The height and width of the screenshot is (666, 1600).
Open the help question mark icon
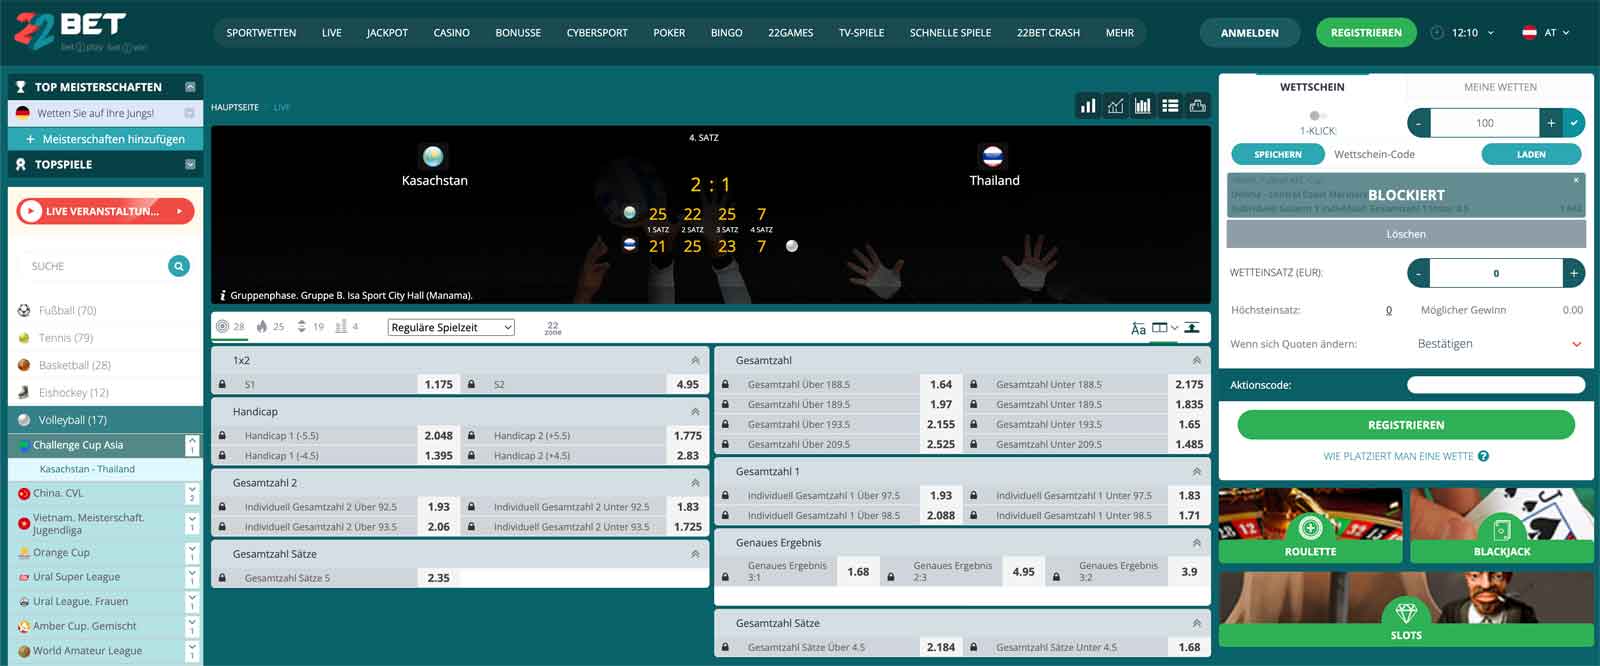pyautogui.click(x=1484, y=456)
